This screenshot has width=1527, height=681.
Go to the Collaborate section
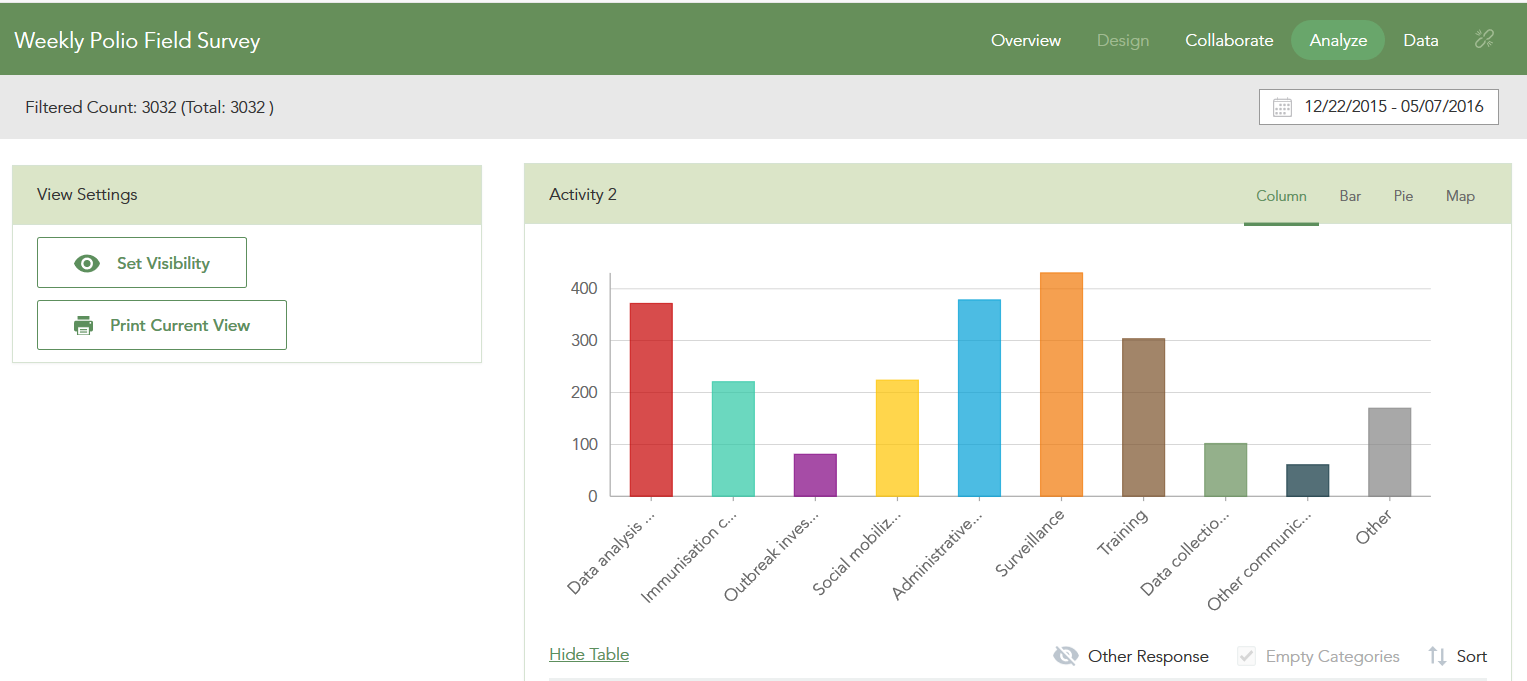1229,40
